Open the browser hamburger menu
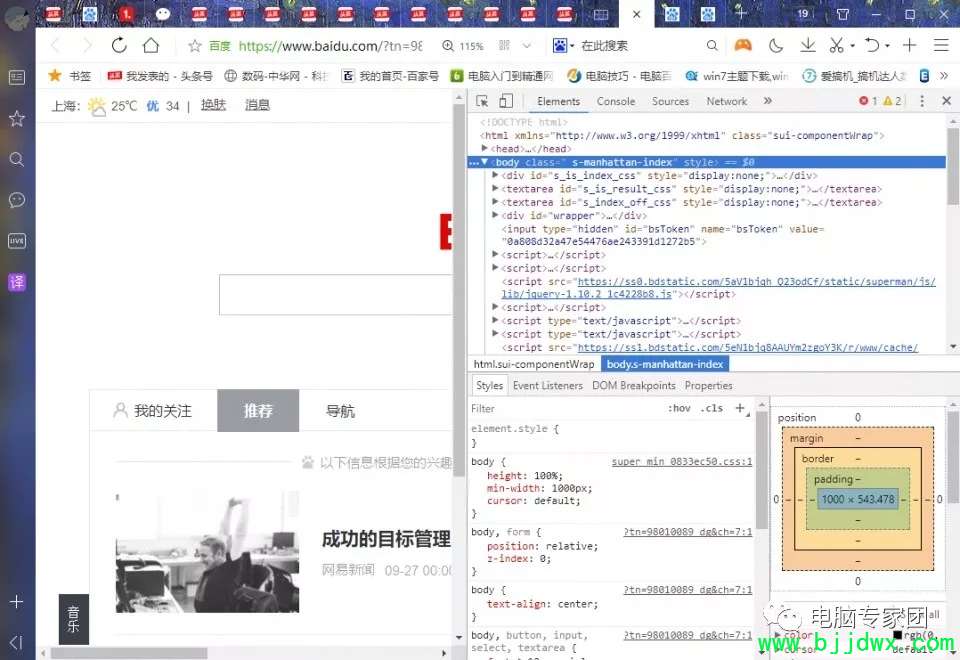The image size is (960, 660). point(941,45)
